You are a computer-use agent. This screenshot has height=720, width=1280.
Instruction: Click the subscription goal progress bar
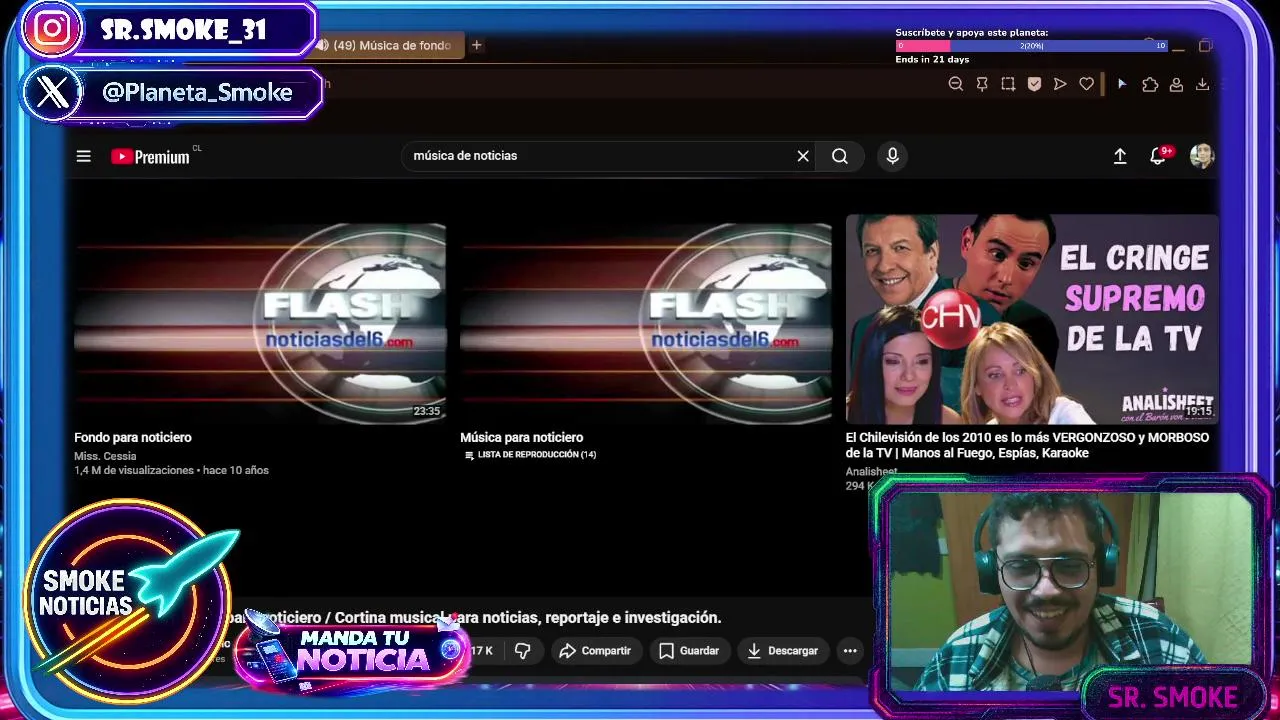coord(1032,46)
